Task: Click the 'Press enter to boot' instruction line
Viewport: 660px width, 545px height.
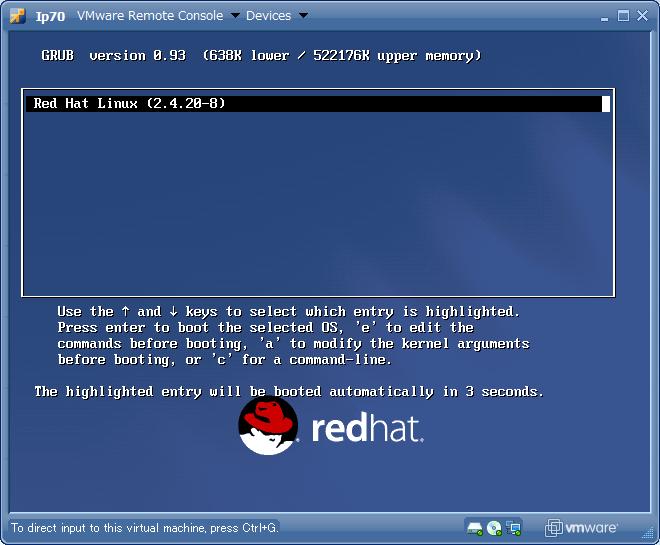Action: coord(266,327)
